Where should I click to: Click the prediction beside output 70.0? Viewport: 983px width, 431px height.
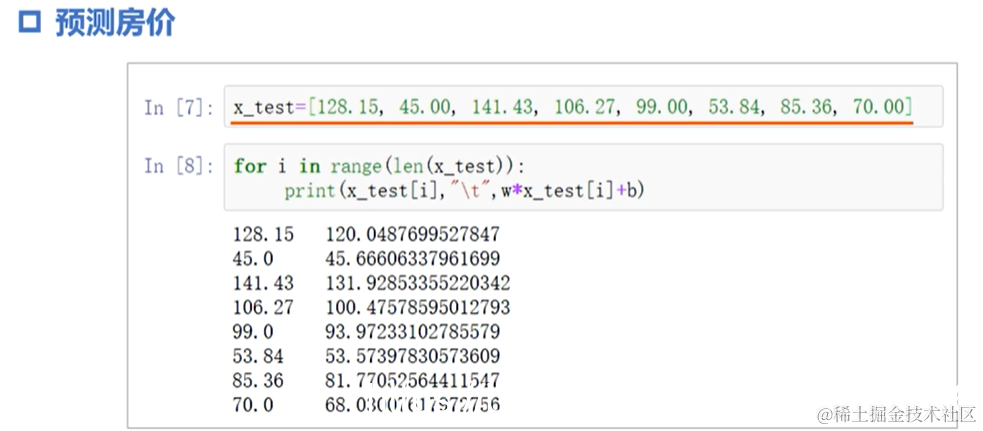pos(413,405)
